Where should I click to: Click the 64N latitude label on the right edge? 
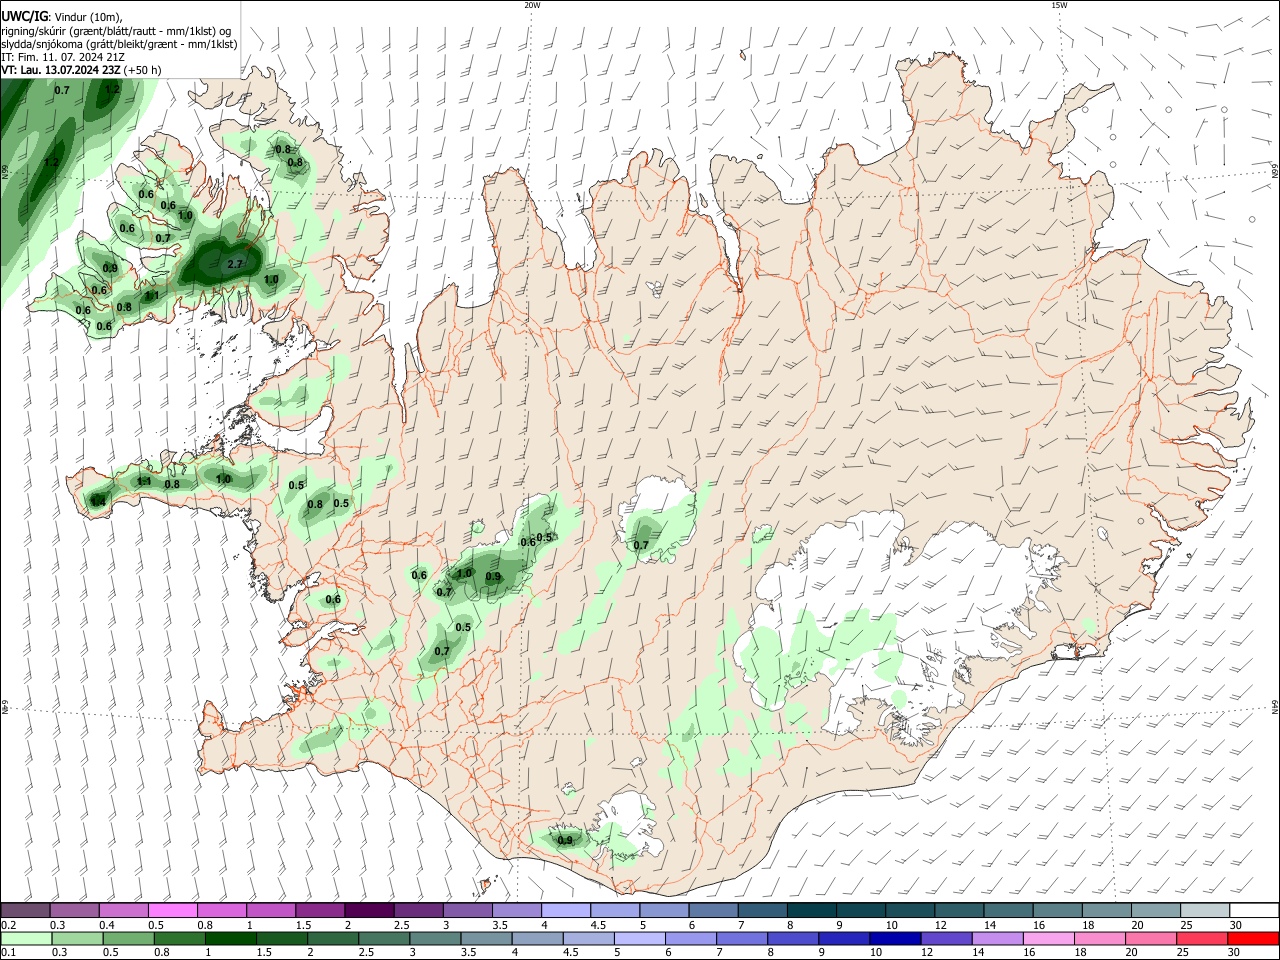[1275, 707]
